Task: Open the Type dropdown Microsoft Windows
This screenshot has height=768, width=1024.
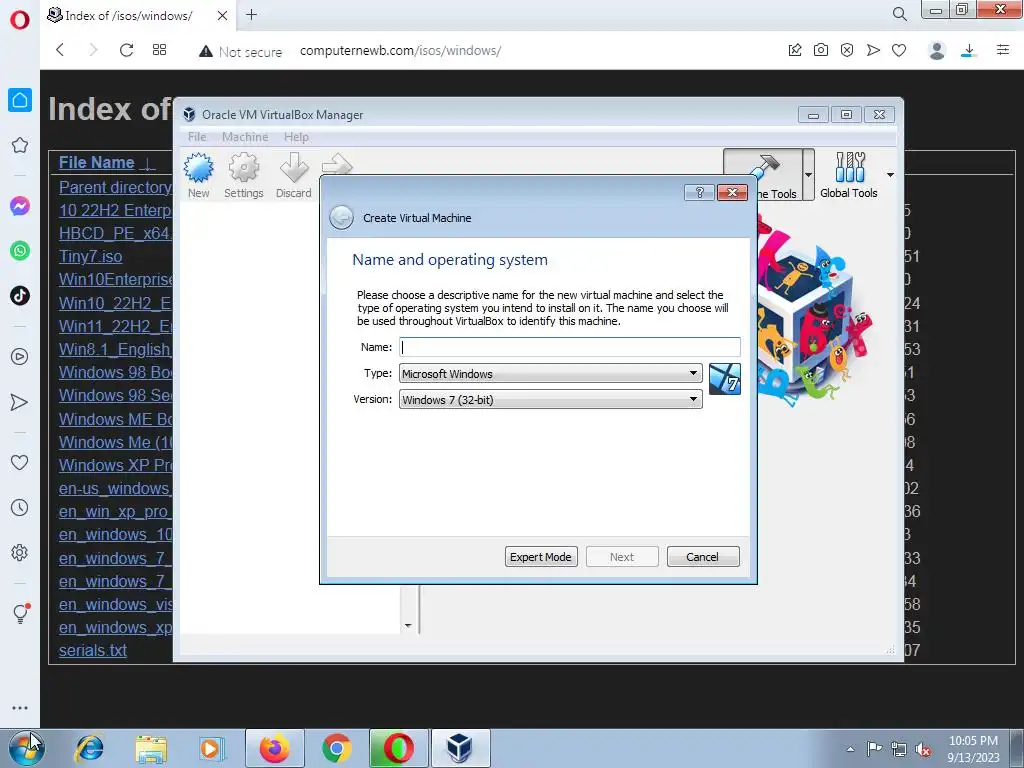Action: coord(551,374)
